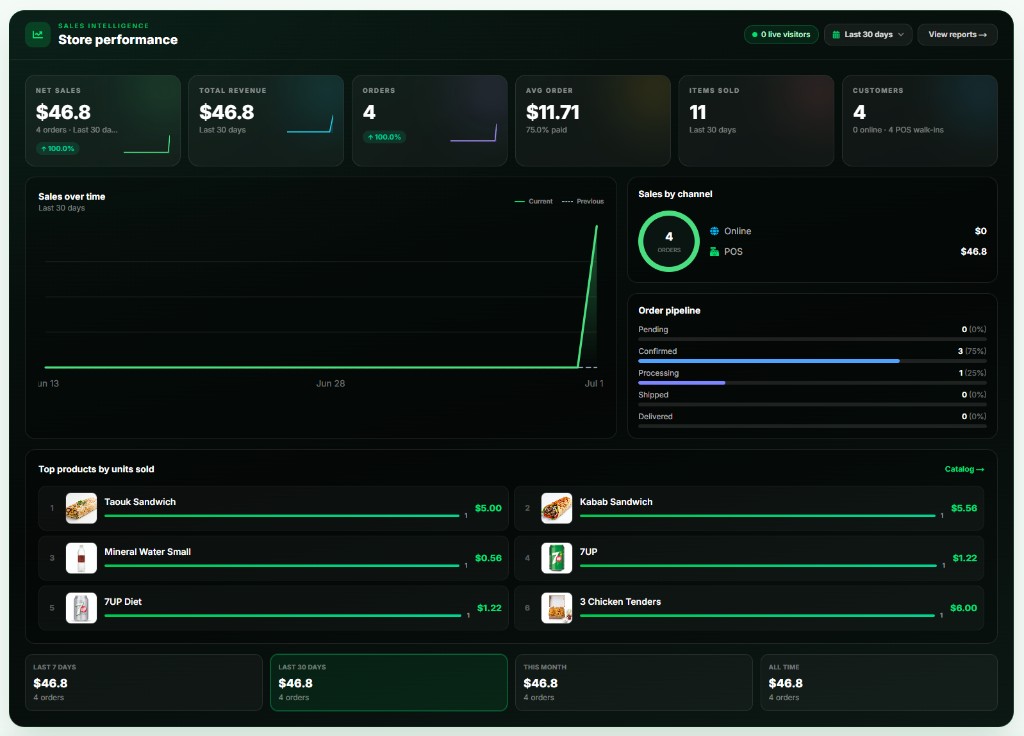1024x736 pixels.
Task: Click the calendar icon in date filter
Action: [836, 35]
